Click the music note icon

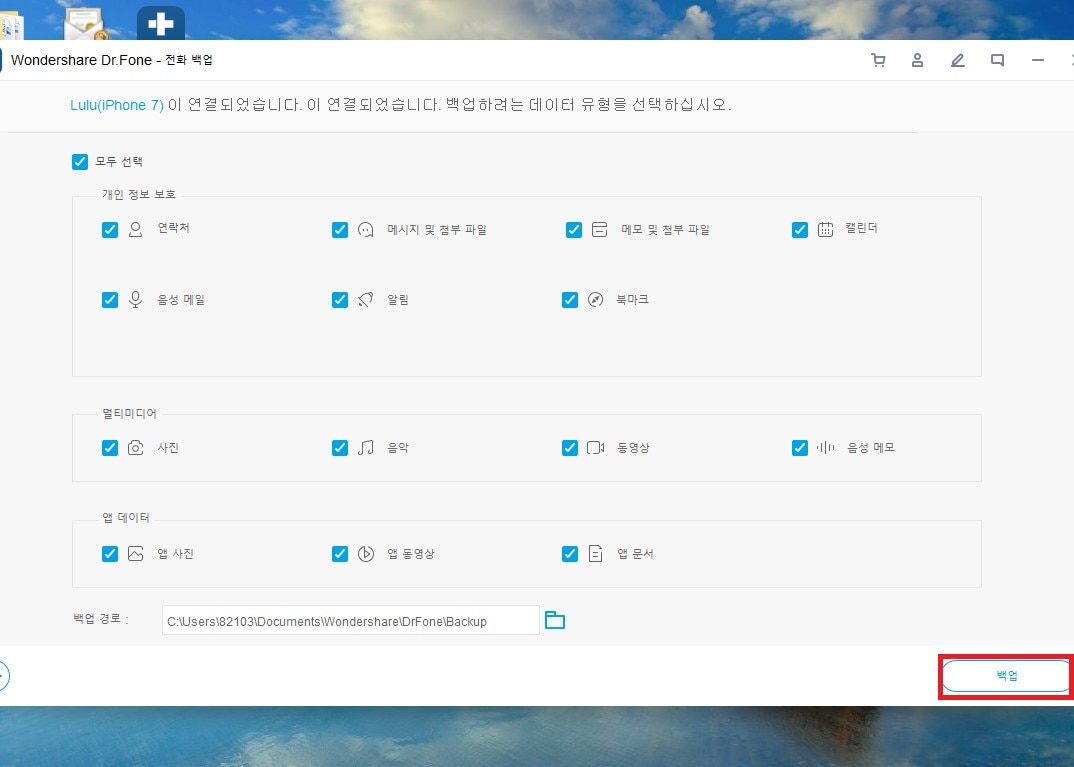click(x=366, y=447)
